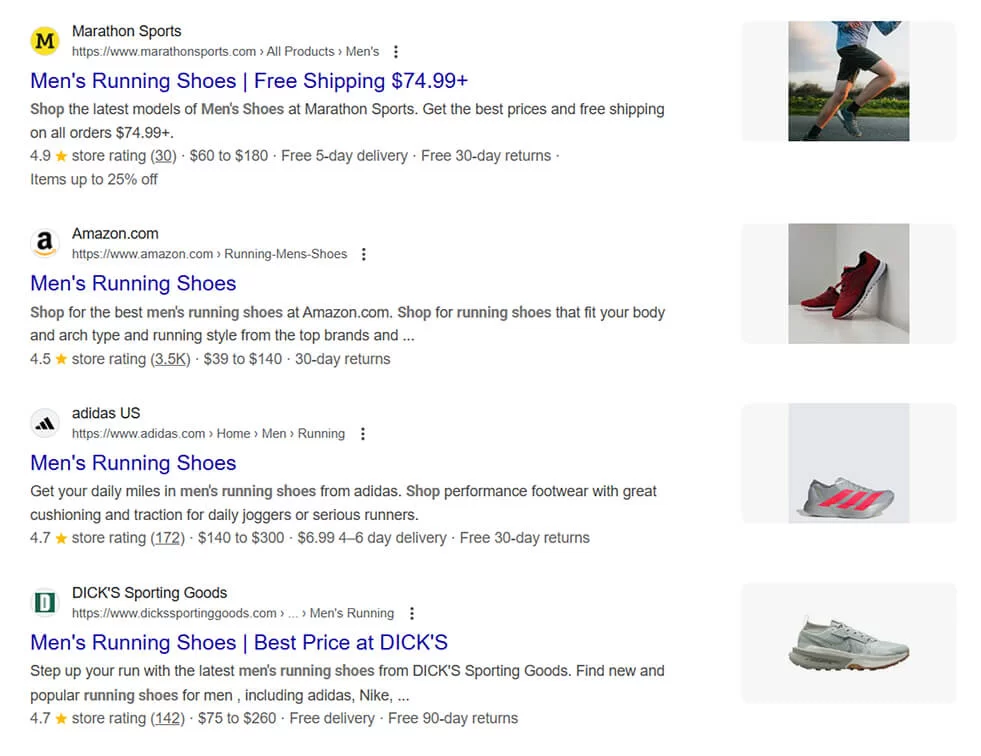The height and width of the screenshot is (756, 981).
Task: Click Amazon review count (3.5K)
Action: [x=170, y=359]
